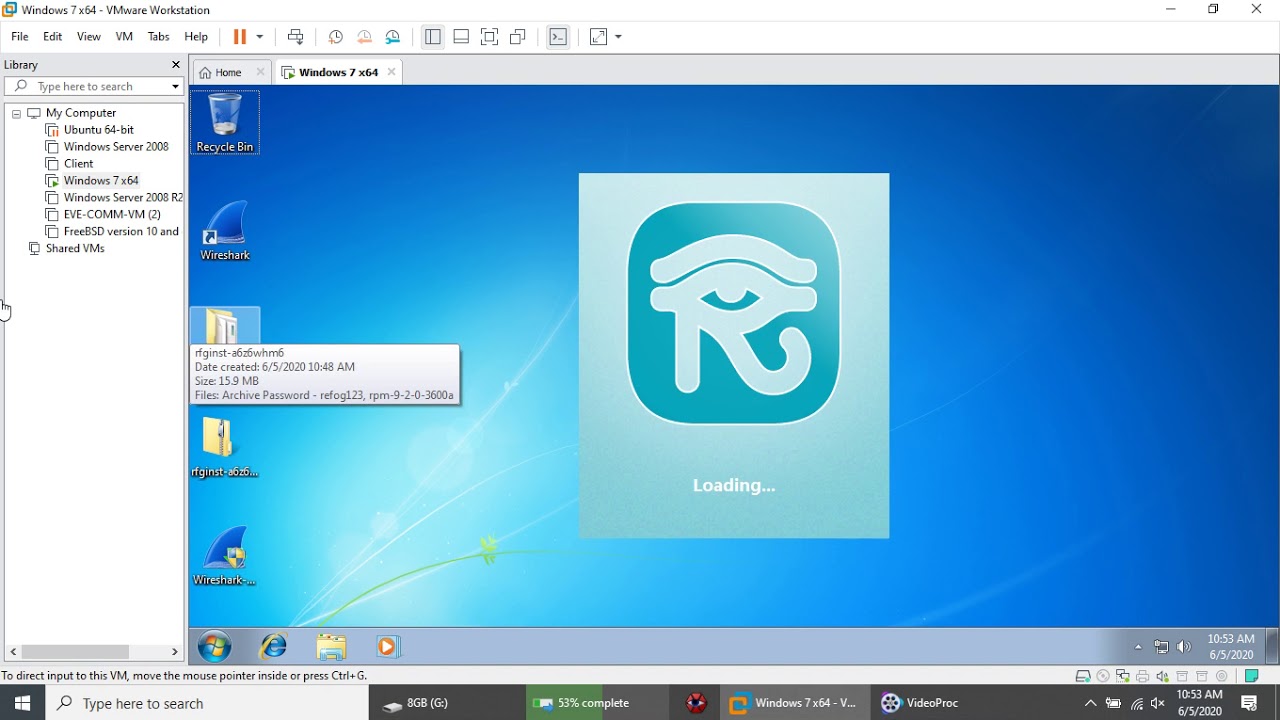Open the VM menu

124,37
